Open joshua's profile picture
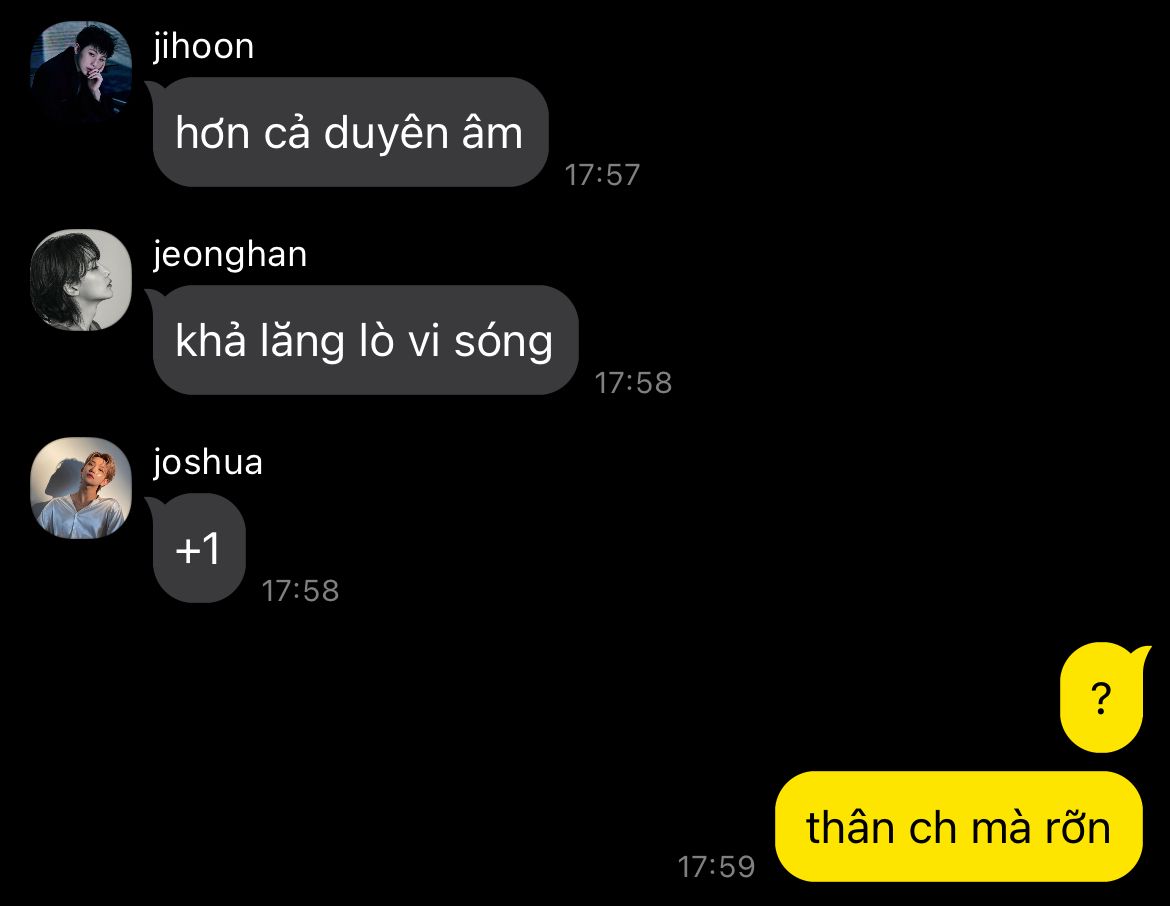 point(81,488)
